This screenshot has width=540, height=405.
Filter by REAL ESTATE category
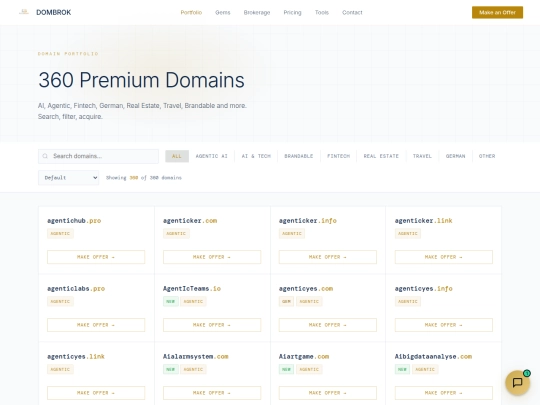381,156
